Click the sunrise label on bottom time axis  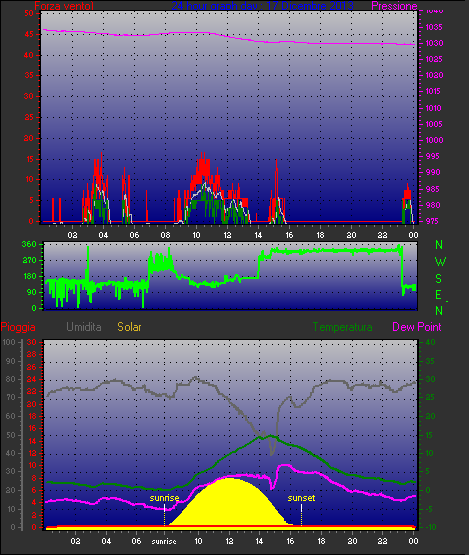164,542
